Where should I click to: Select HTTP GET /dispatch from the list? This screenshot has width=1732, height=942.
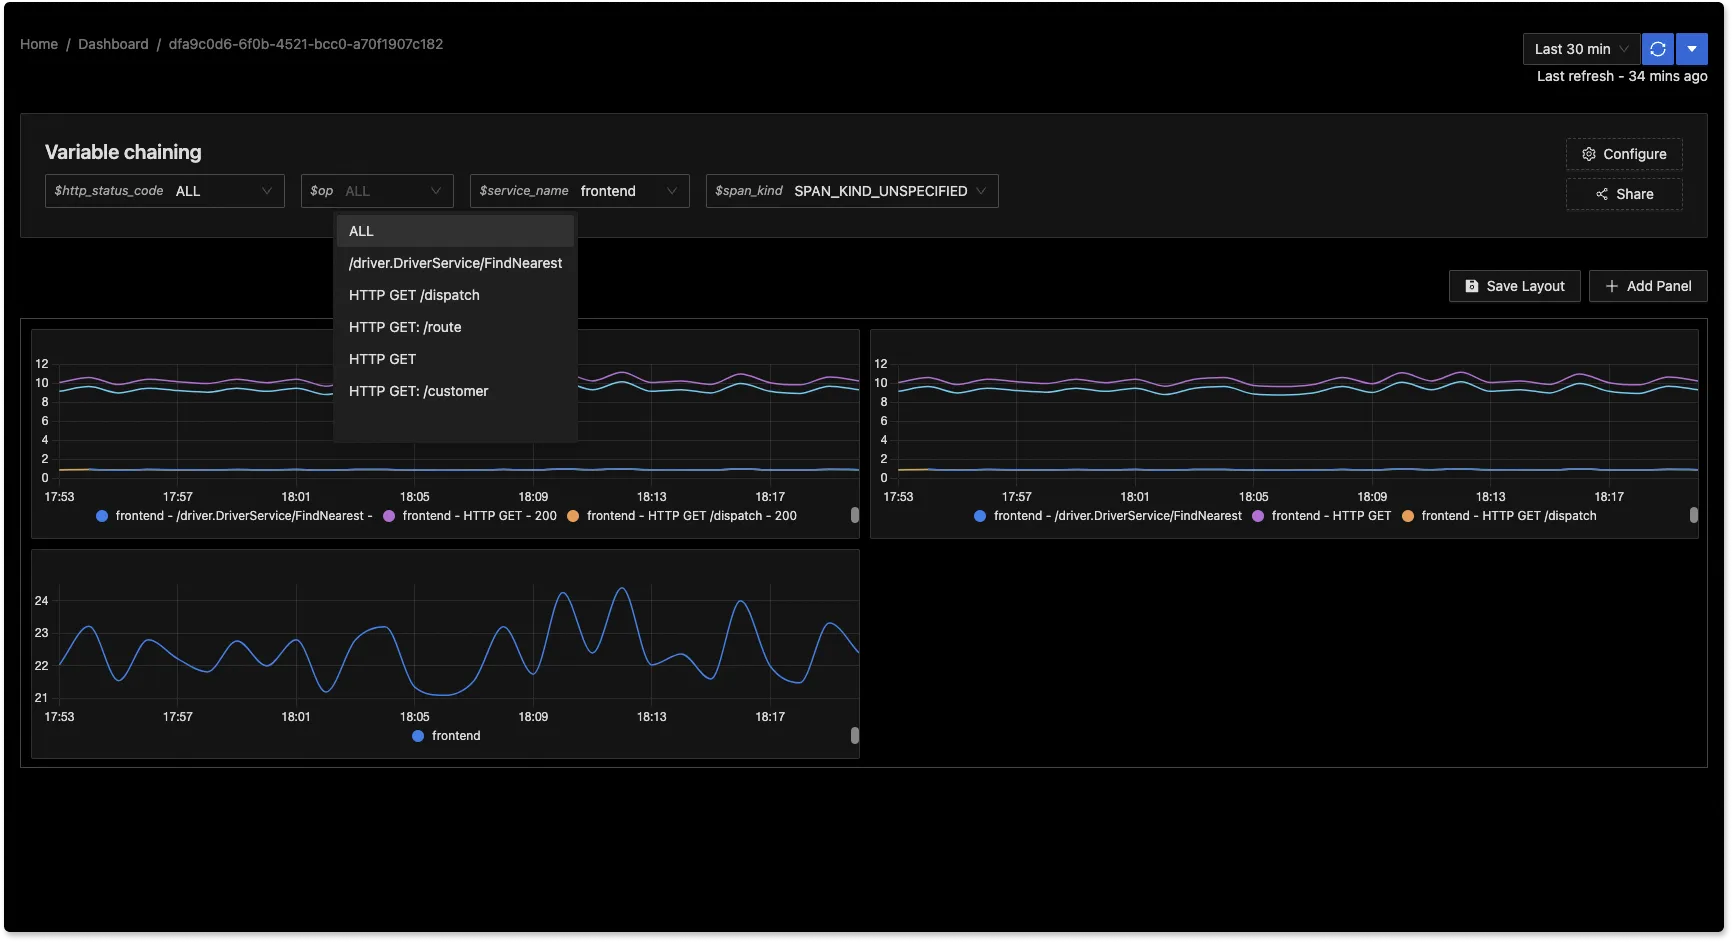[414, 295]
